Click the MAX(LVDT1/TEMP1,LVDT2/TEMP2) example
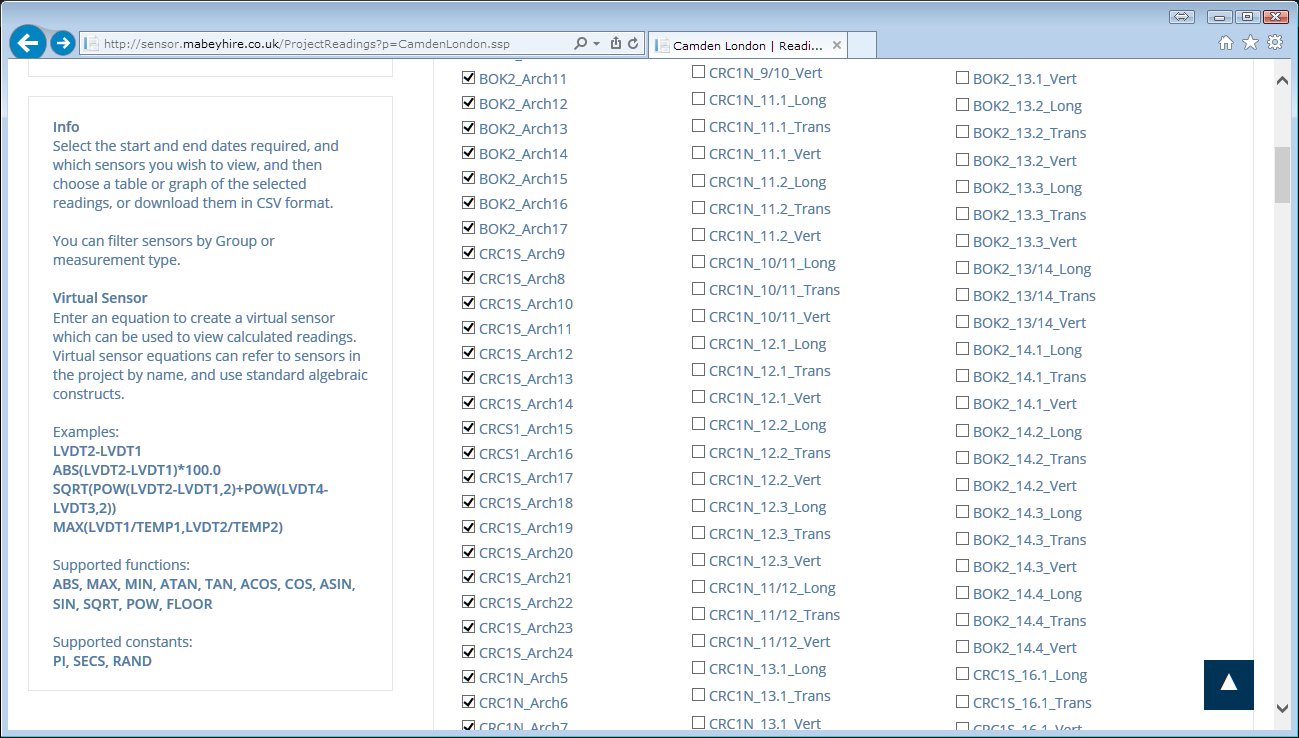1299x738 pixels. [x=168, y=527]
